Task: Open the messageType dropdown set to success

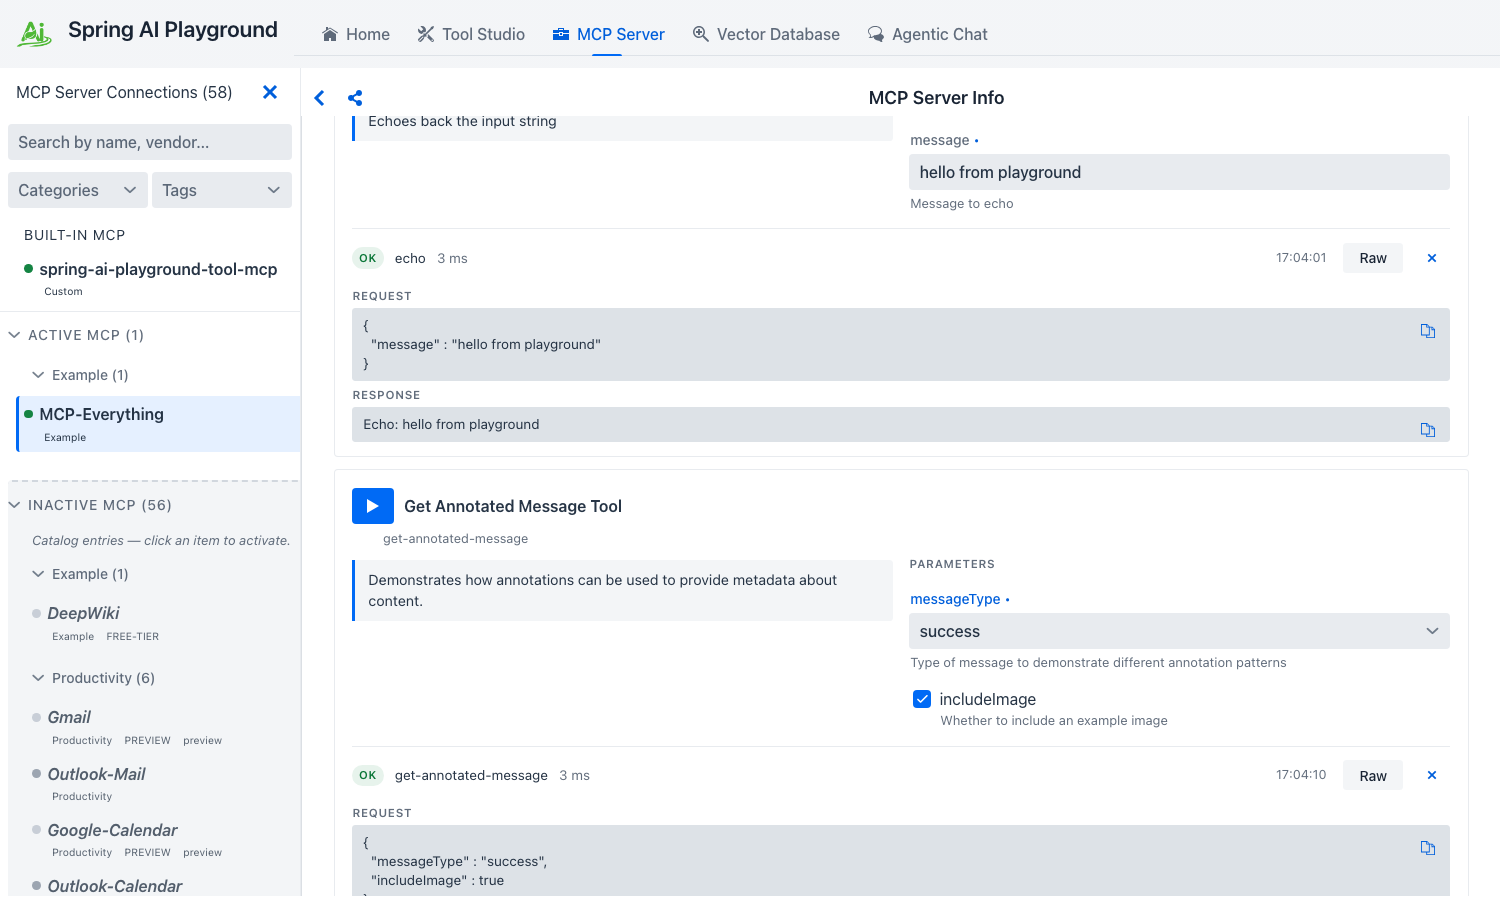Action: pyautogui.click(x=1179, y=631)
